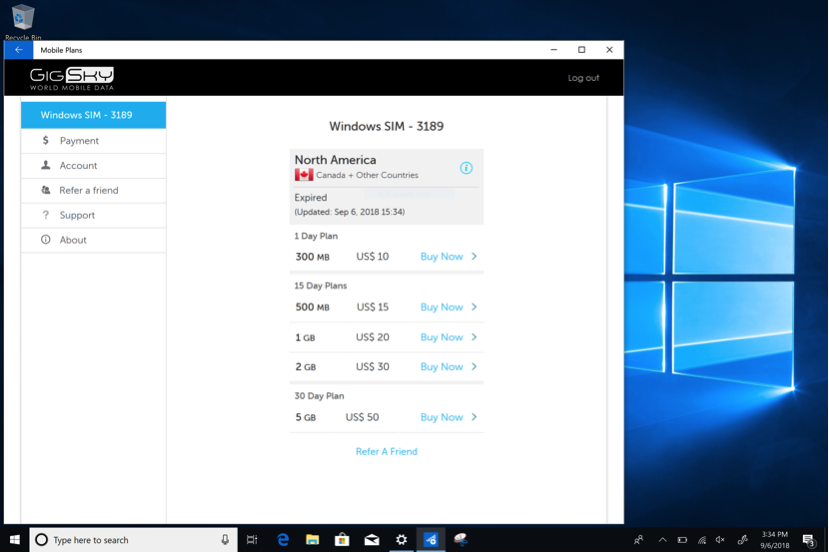The image size is (829, 553).
Task: Buy Now the 5 GB US$ 50 plan
Action: (x=441, y=417)
